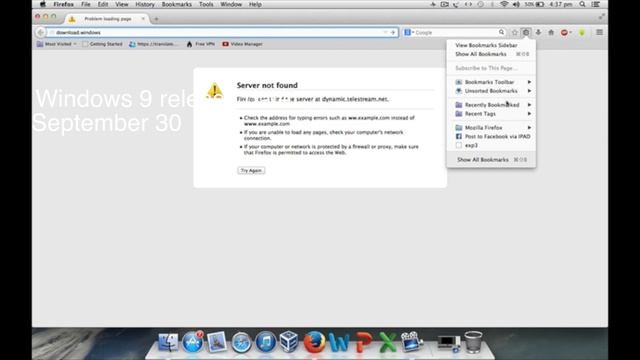Enter full screen with corner arrows

(602, 17)
